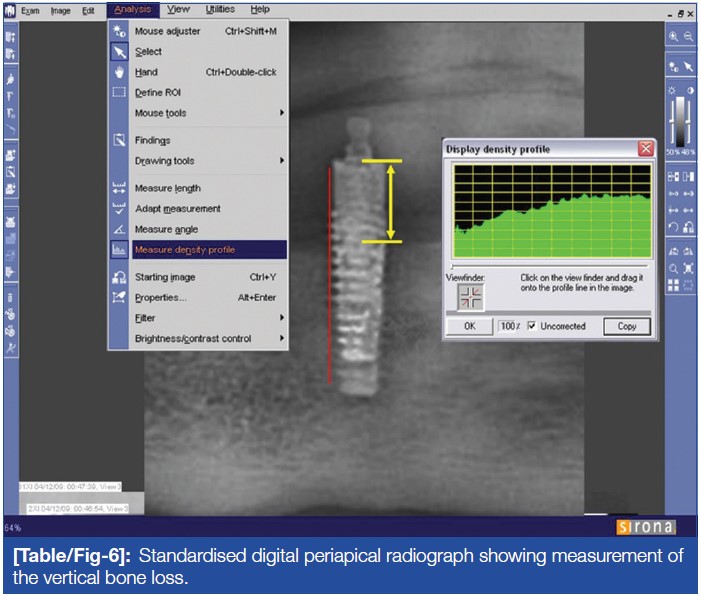Click the Measure length ruler icon
The image size is (701, 596).
(119, 188)
